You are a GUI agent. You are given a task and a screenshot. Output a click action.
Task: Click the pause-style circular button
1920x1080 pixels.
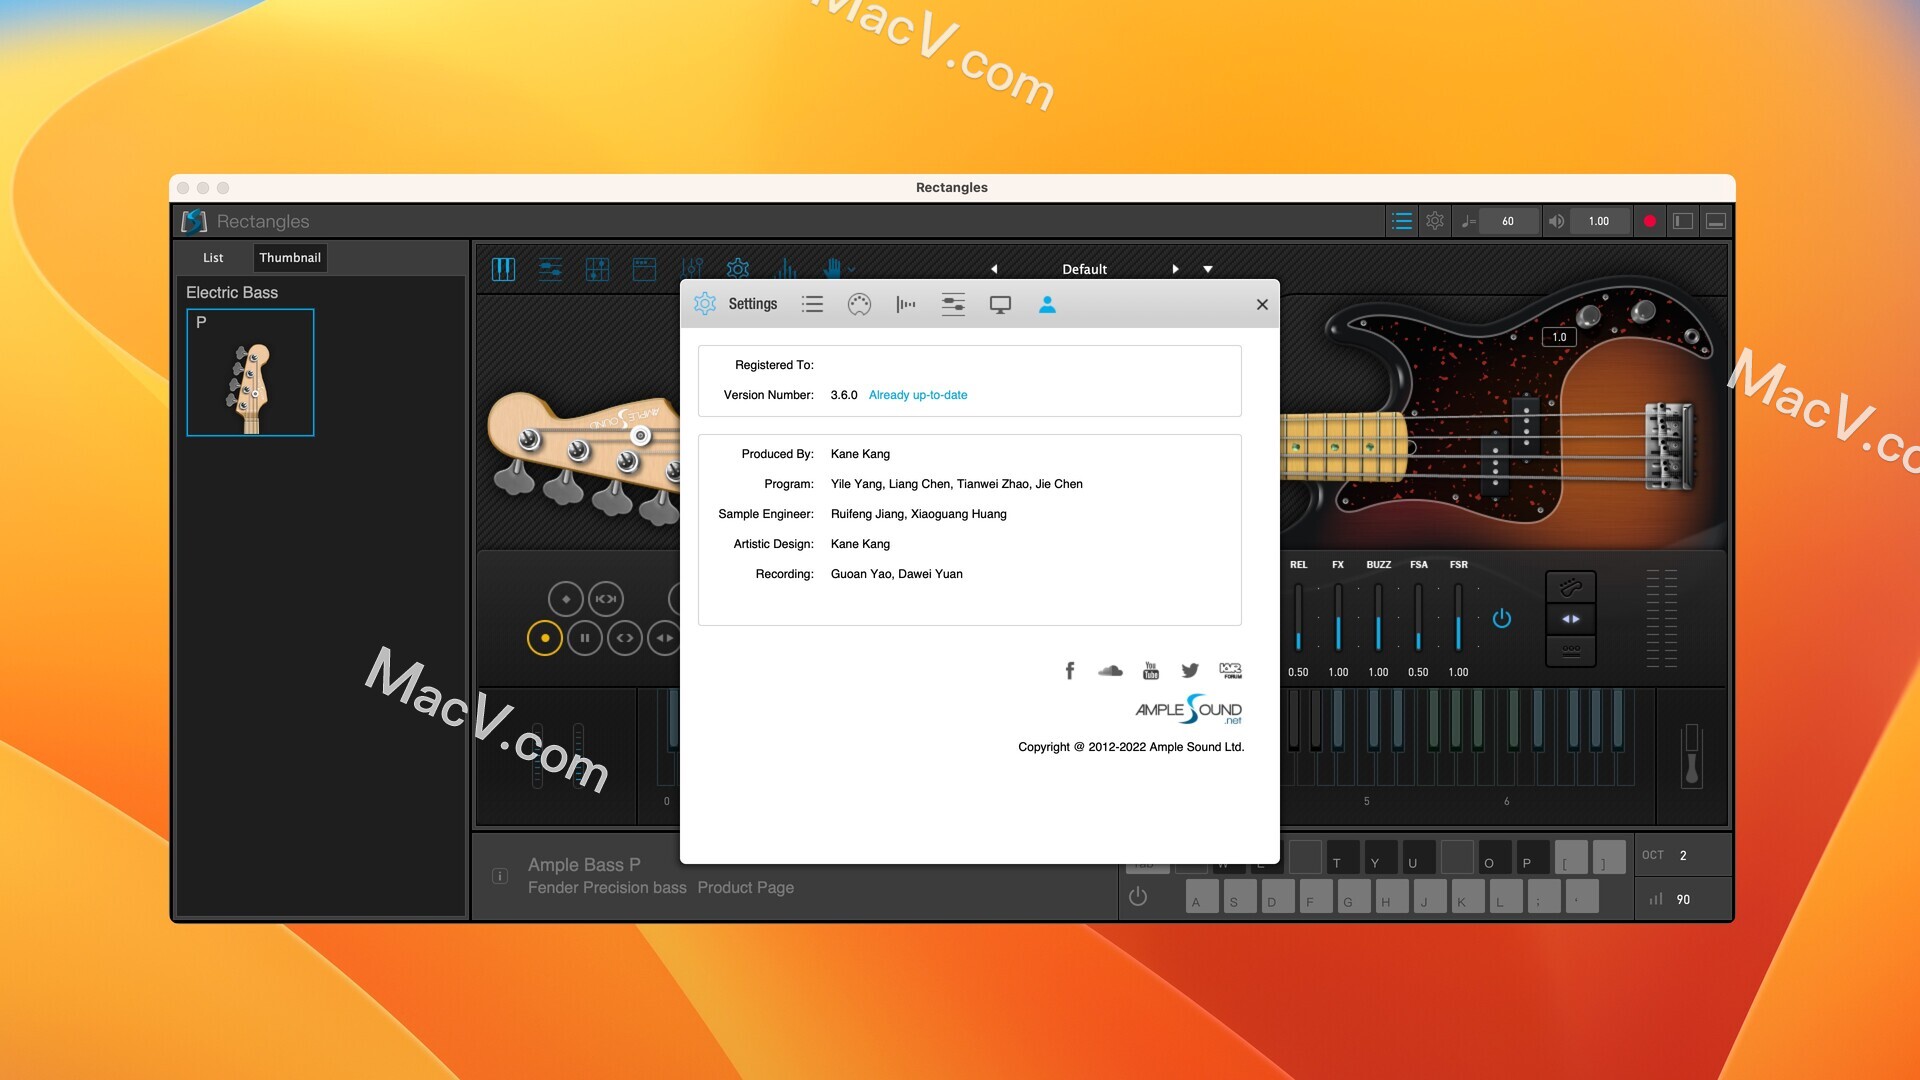pyautogui.click(x=585, y=638)
